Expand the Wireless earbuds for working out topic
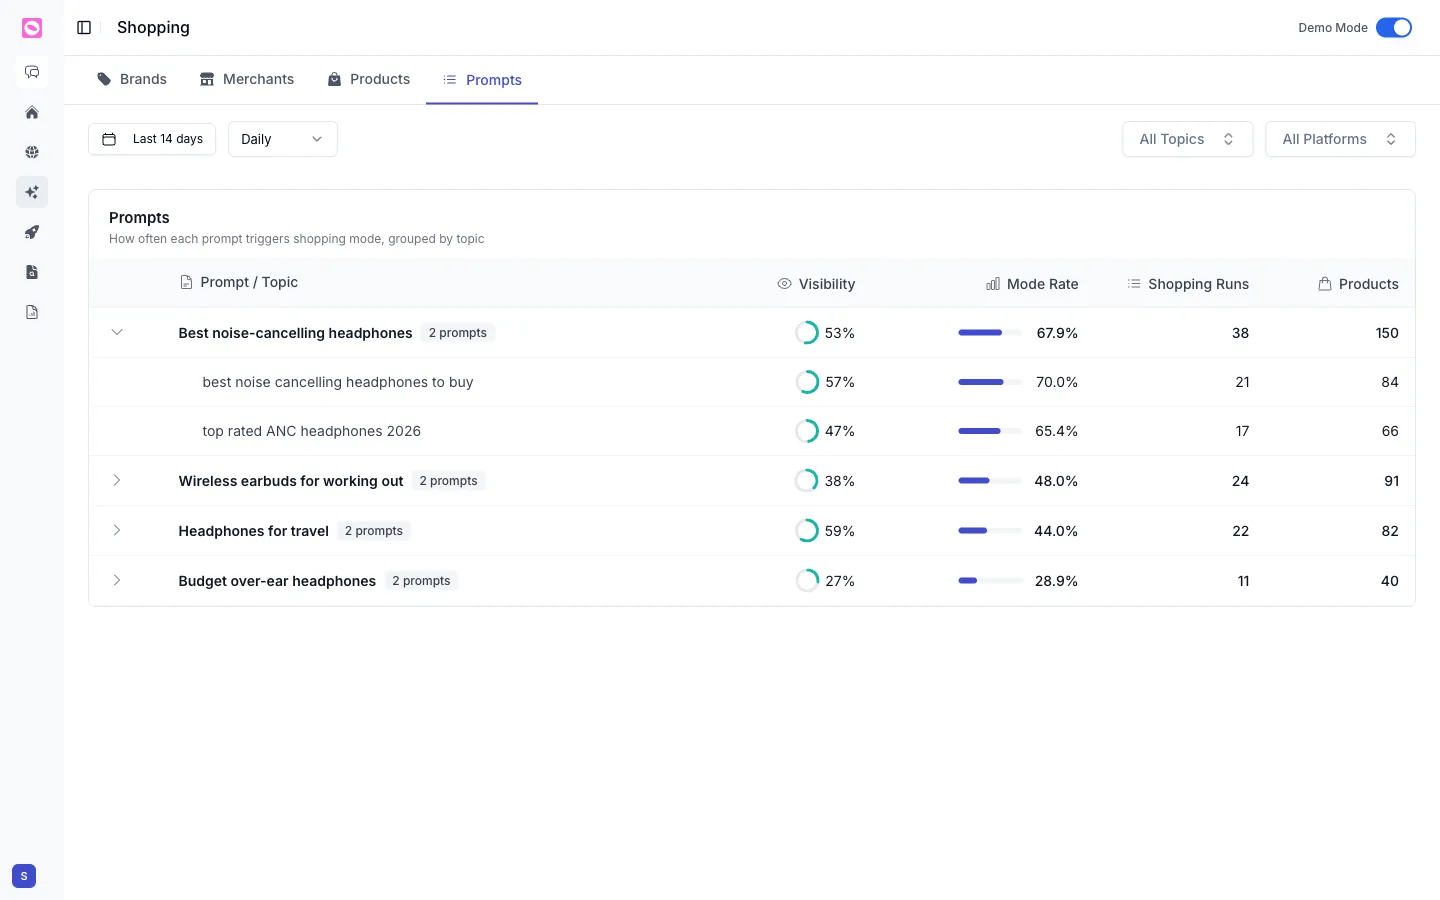 [x=117, y=480]
